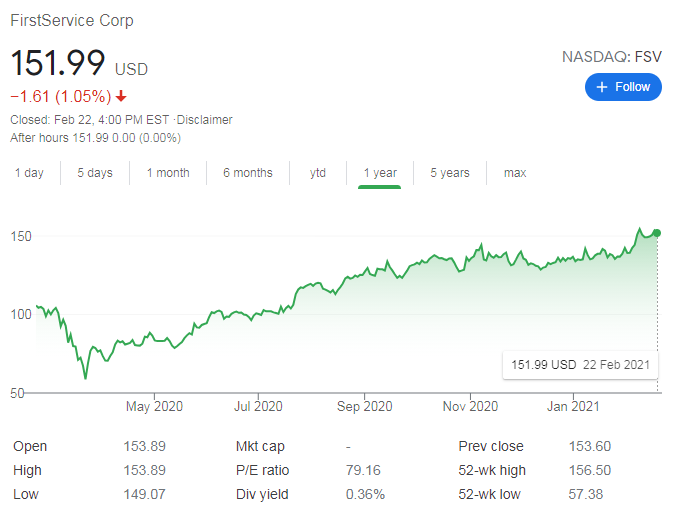Viewport: 673px width, 519px height.
Task: Click the plus icon in Follow button
Action: [602, 87]
